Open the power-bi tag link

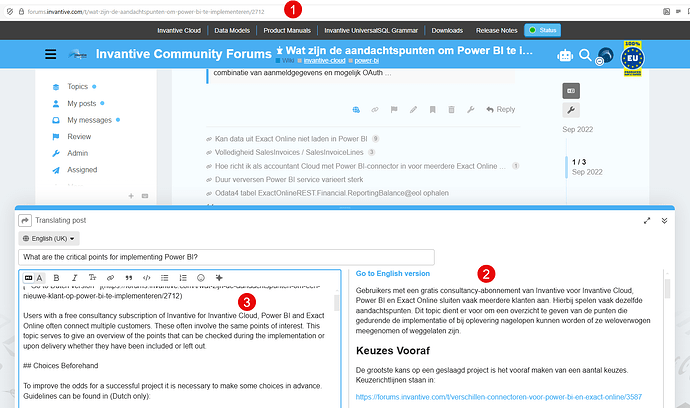[367, 61]
